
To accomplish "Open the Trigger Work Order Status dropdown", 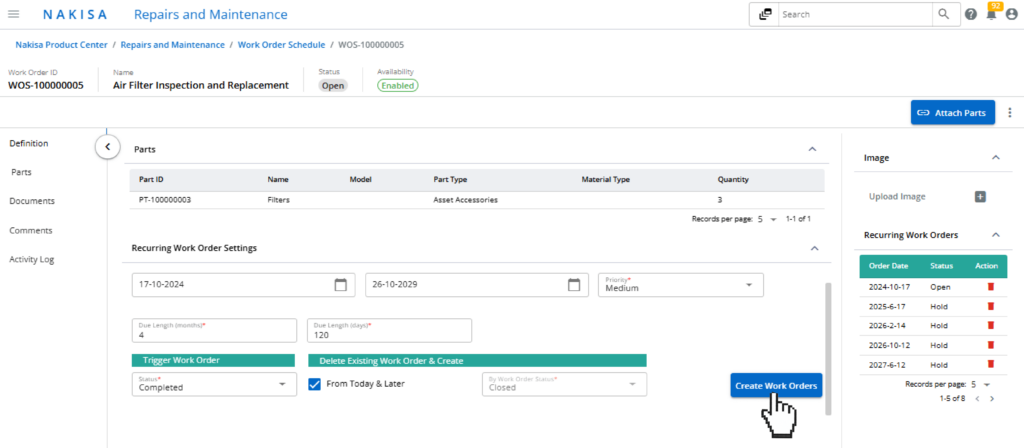I will (281, 384).
